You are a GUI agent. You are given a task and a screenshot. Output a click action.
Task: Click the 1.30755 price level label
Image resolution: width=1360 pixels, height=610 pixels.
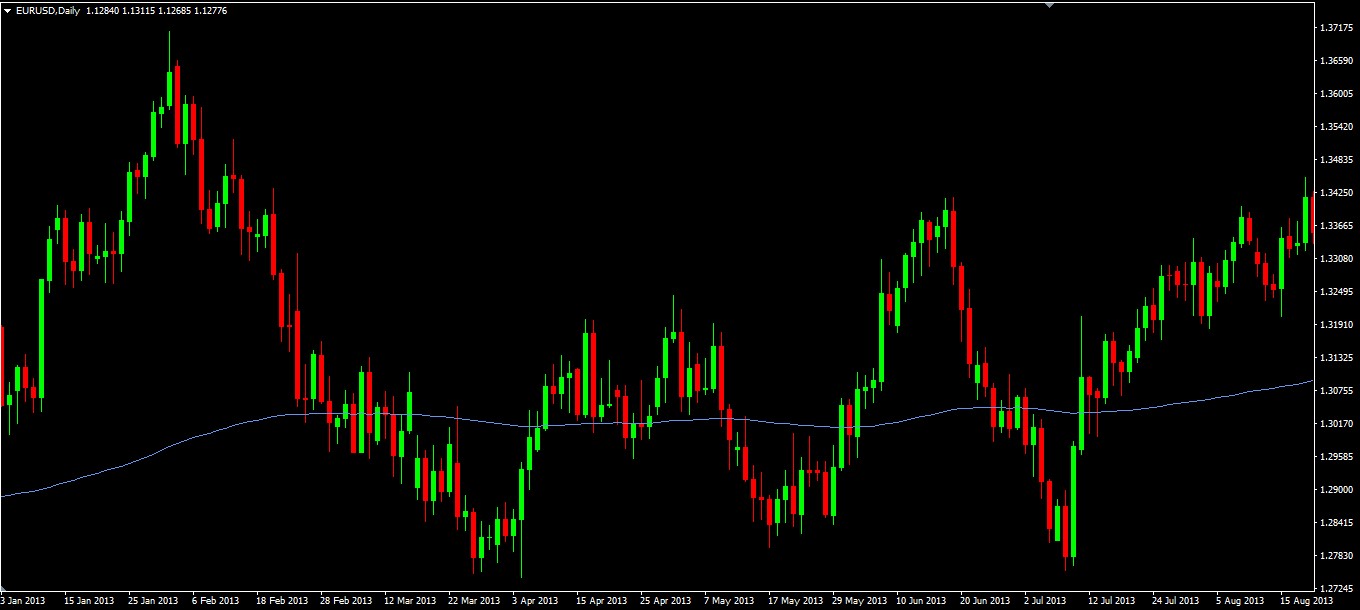tap(1336, 391)
